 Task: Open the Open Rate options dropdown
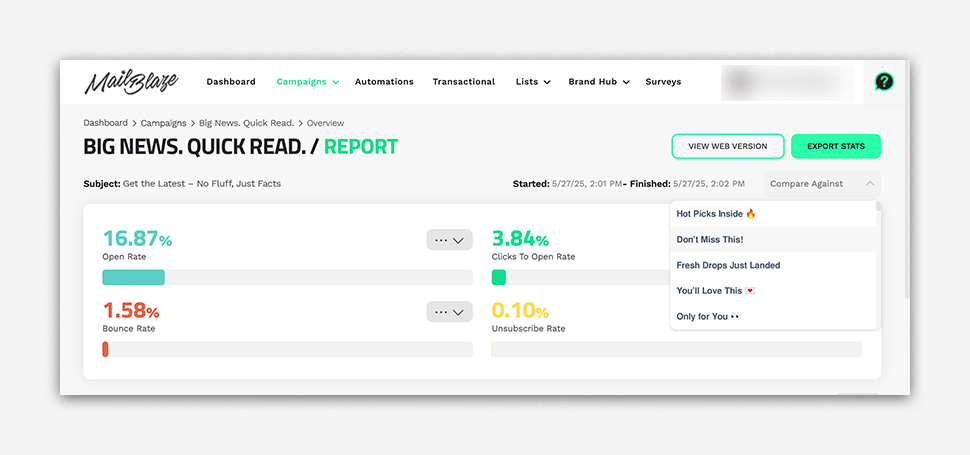[x=449, y=240]
